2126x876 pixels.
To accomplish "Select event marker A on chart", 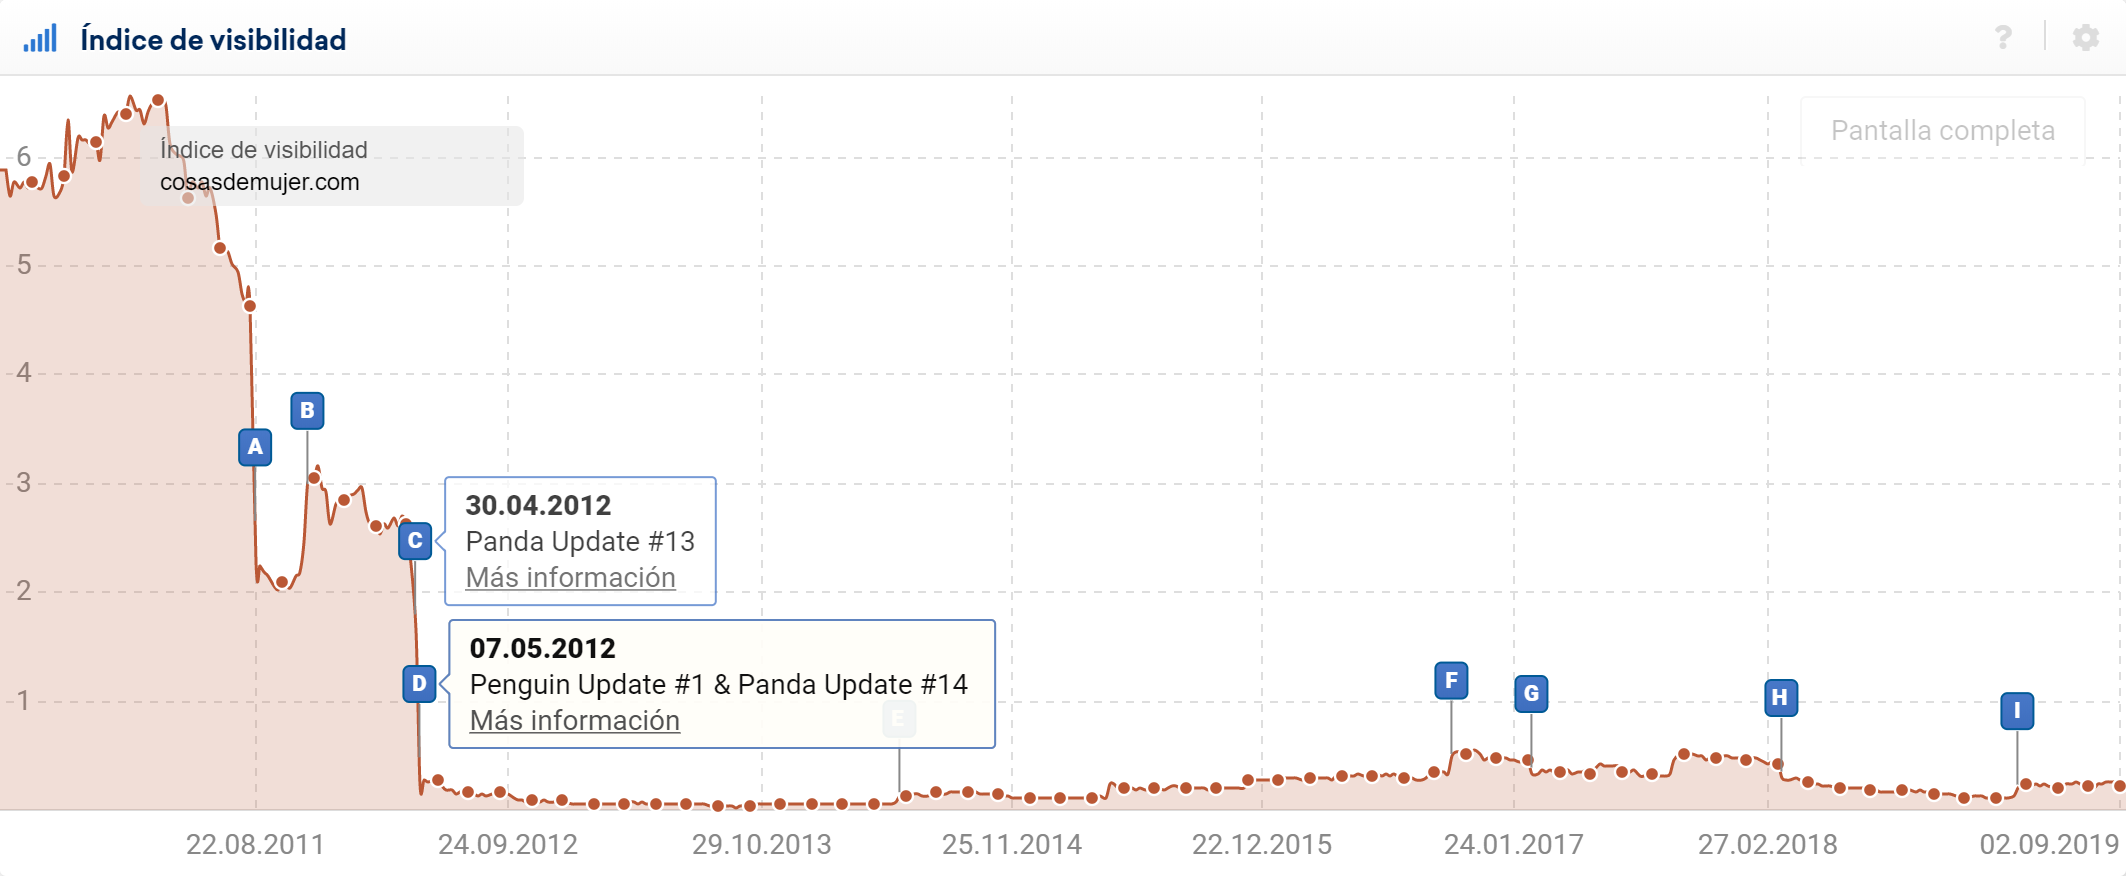I will (255, 447).
